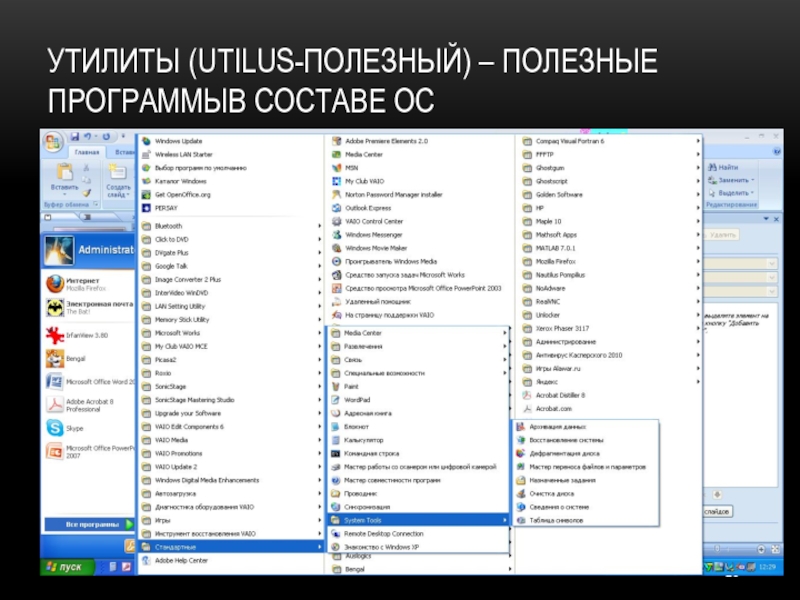Start Windows Movie Maker
This screenshot has width=800, height=600.
[x=376, y=248]
